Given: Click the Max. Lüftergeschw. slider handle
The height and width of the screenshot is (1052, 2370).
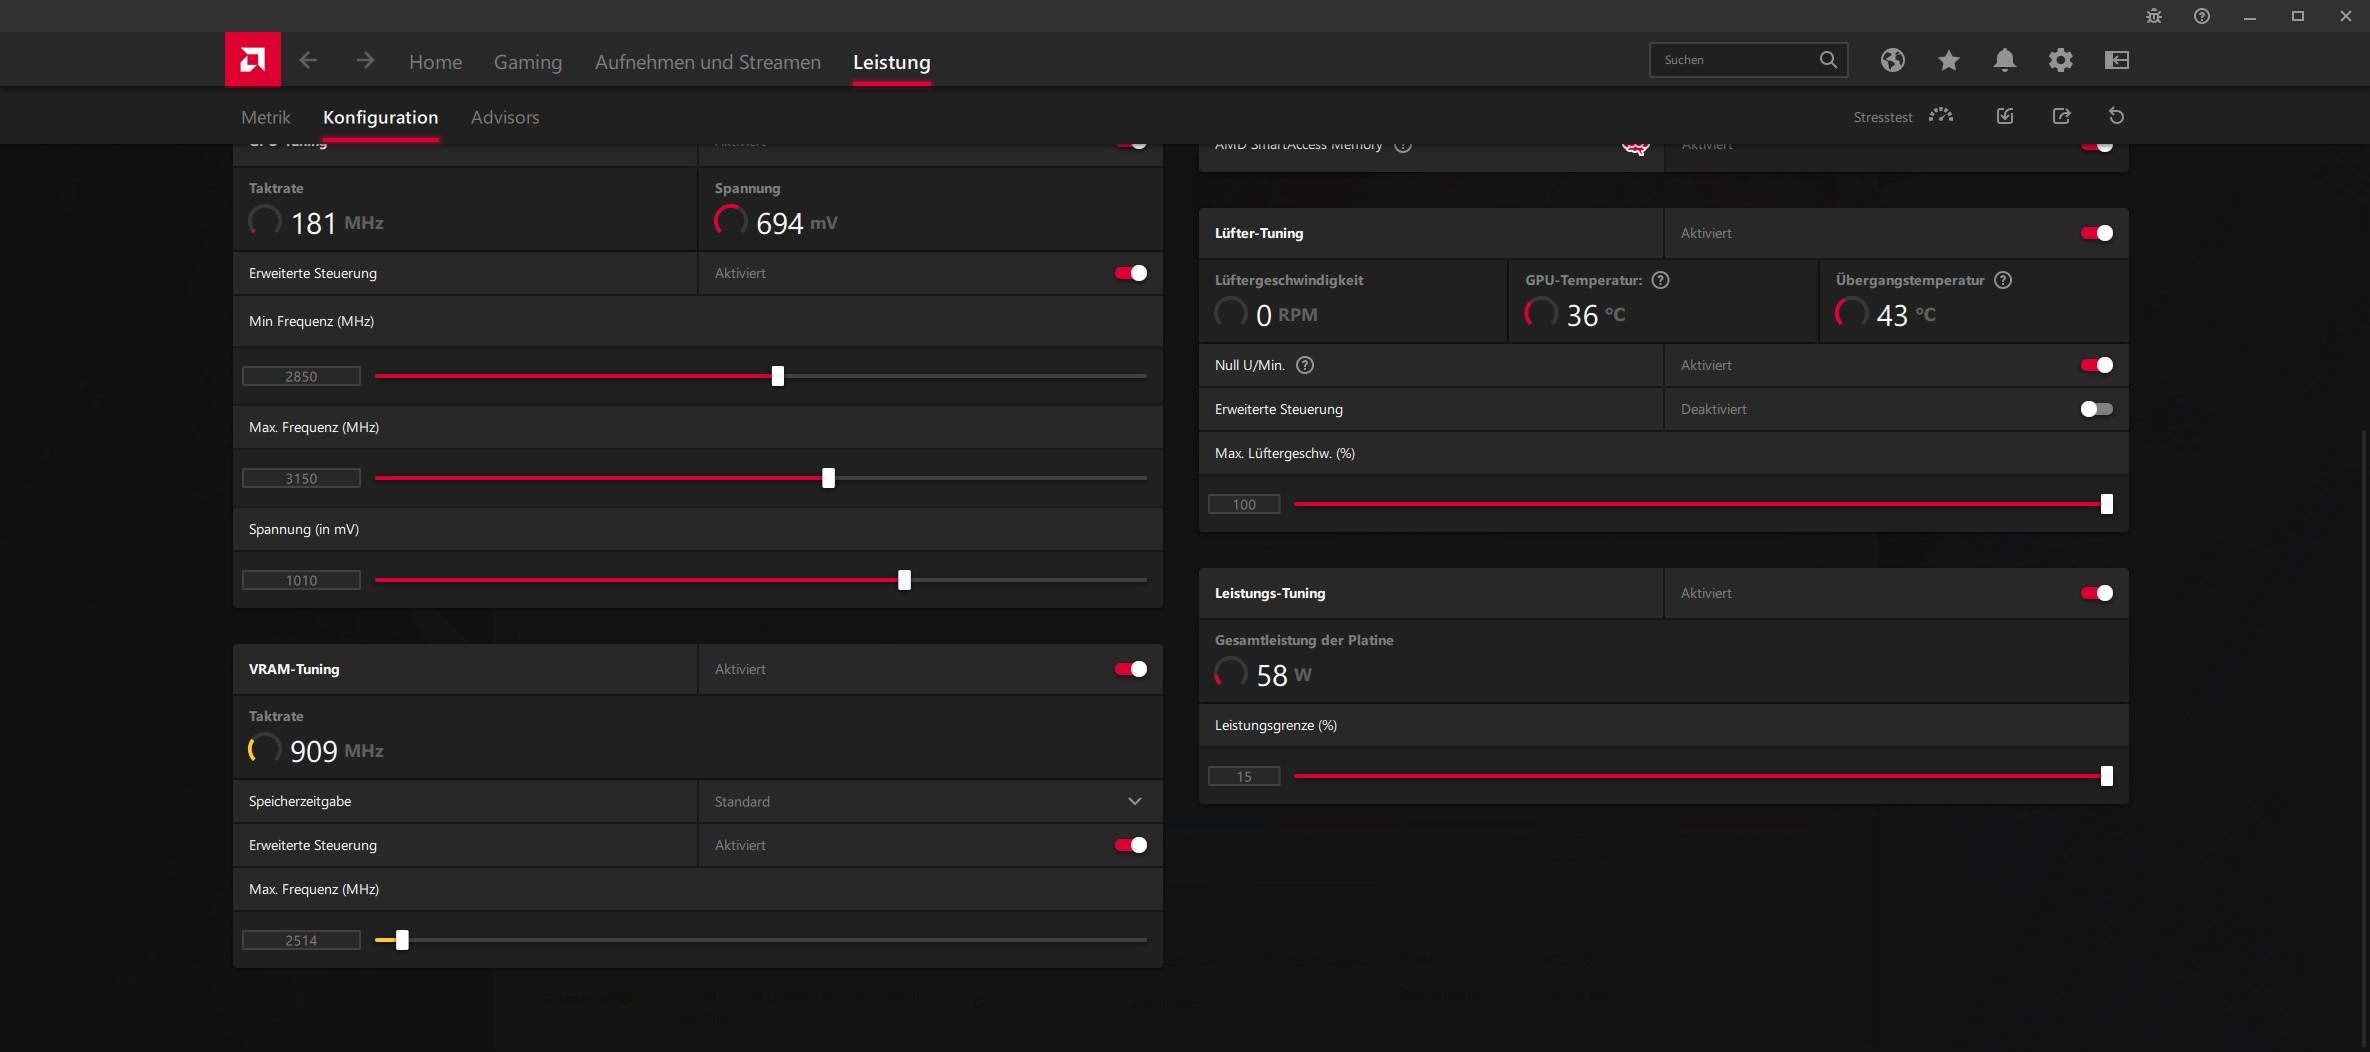Looking at the screenshot, I should (x=2107, y=504).
